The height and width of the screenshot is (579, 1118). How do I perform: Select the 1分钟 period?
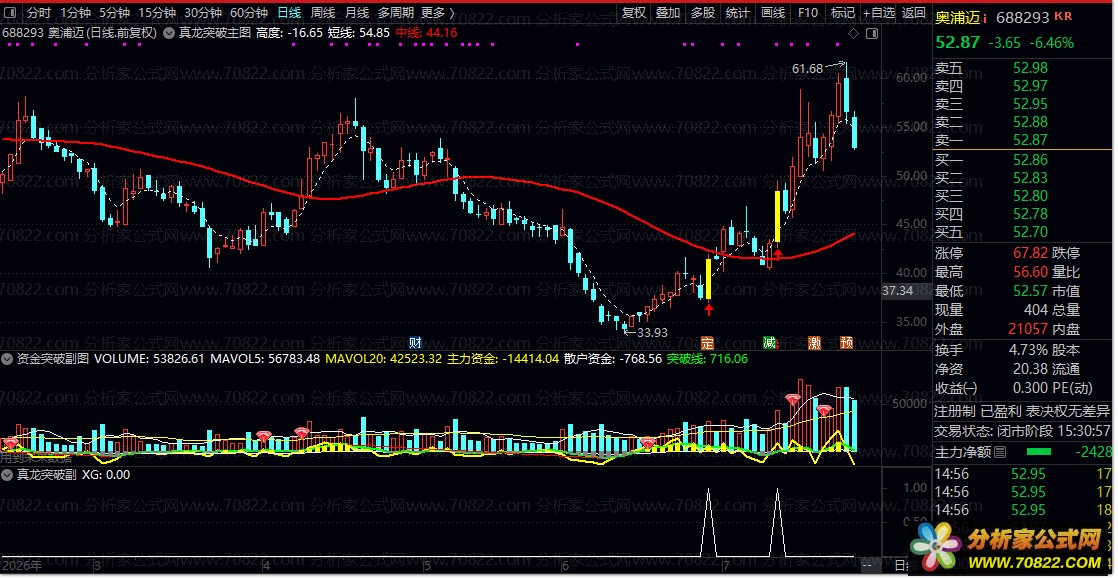74,13
